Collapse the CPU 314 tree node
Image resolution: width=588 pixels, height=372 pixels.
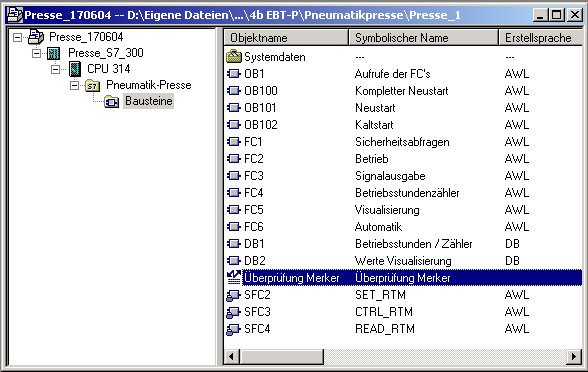56,69
